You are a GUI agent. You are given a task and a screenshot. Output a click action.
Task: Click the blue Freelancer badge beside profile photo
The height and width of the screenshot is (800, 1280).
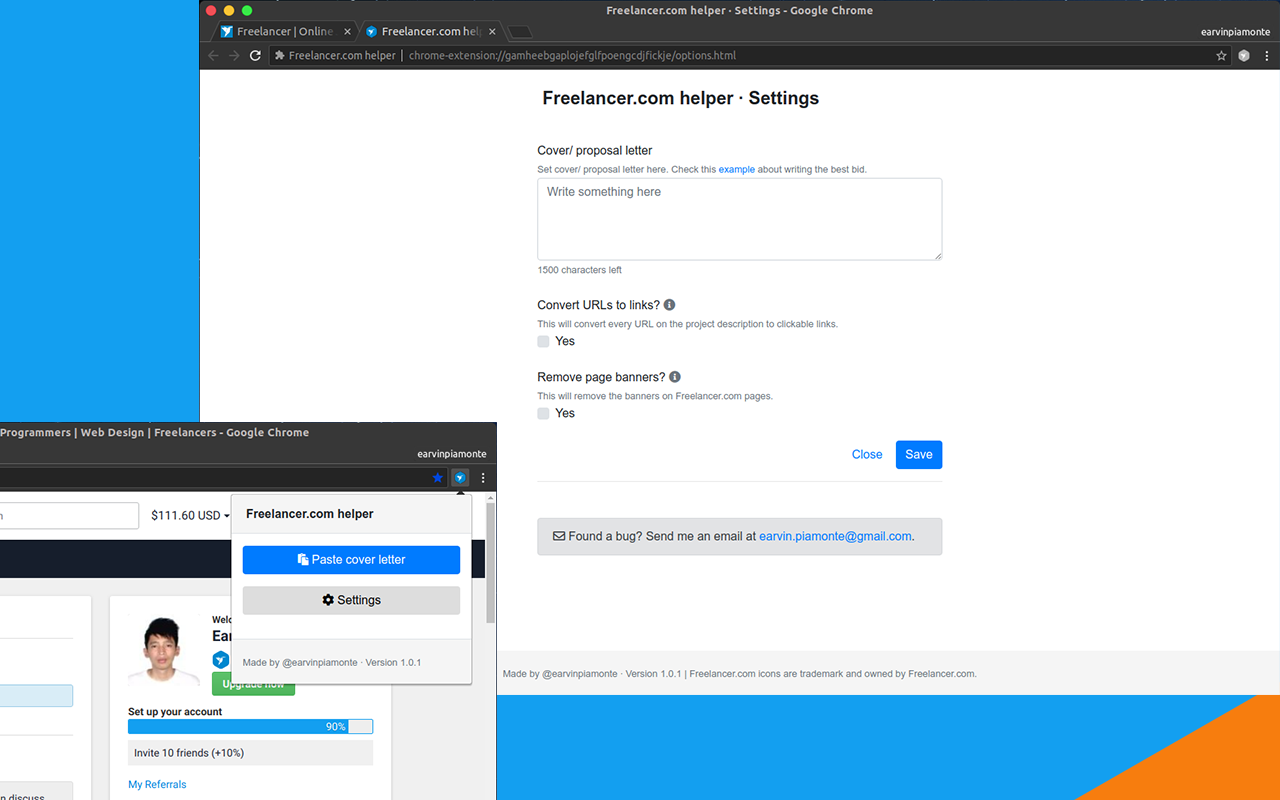pyautogui.click(x=221, y=660)
